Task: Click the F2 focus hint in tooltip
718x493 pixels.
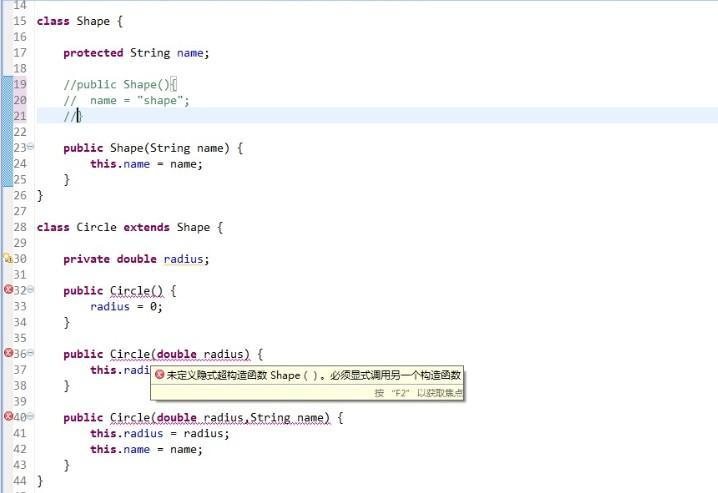Action: click(419, 393)
